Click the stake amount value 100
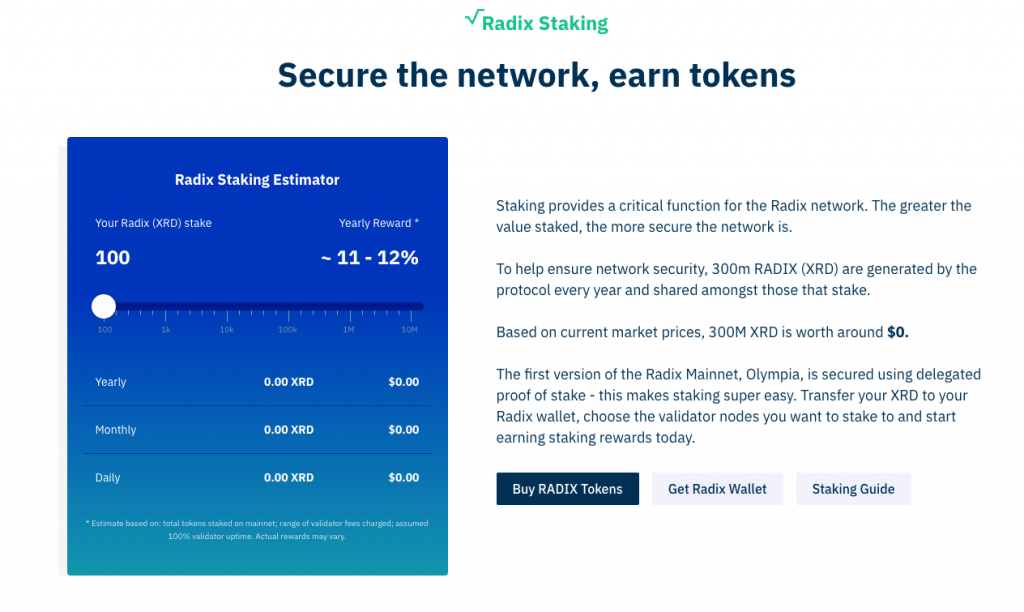The height and width of the screenshot is (612, 1024). 113,257
